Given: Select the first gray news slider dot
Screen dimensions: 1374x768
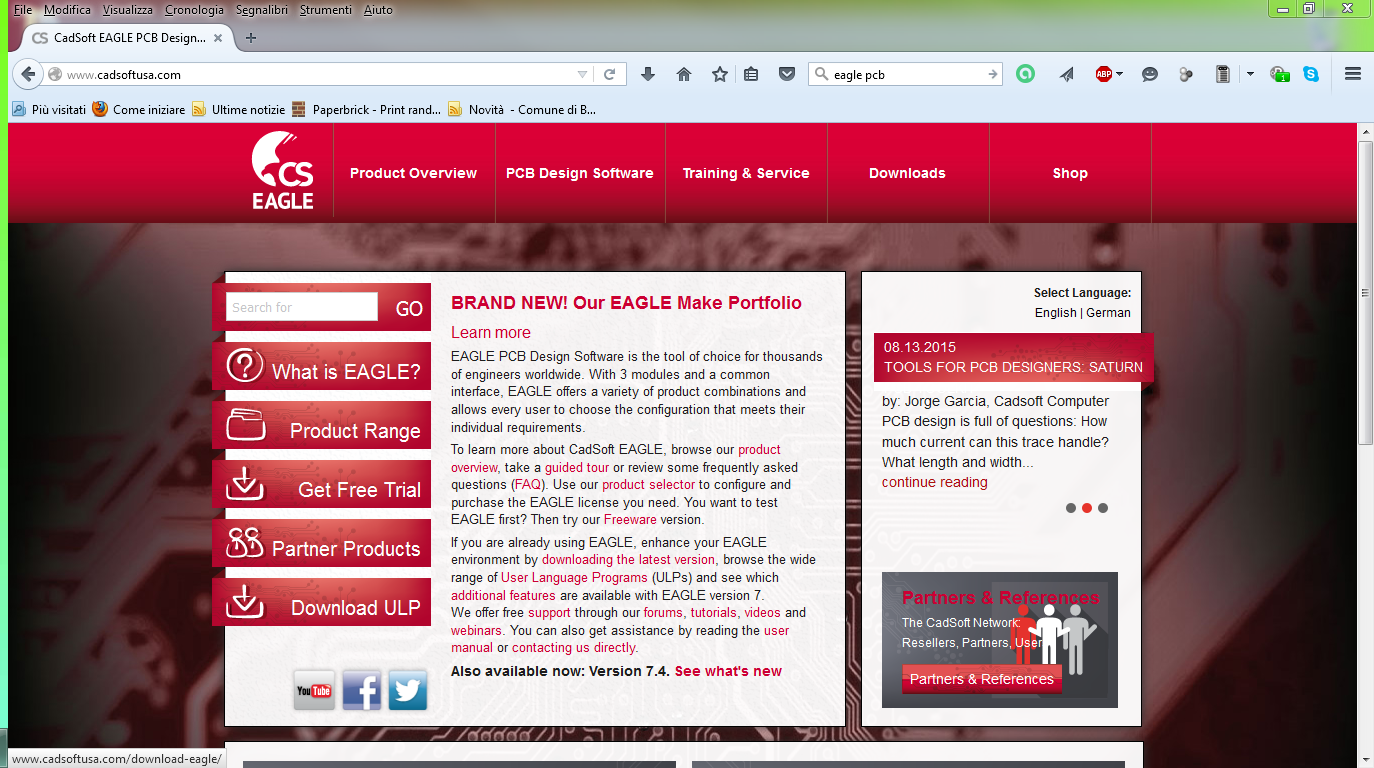Looking at the screenshot, I should pyautogui.click(x=1071, y=508).
